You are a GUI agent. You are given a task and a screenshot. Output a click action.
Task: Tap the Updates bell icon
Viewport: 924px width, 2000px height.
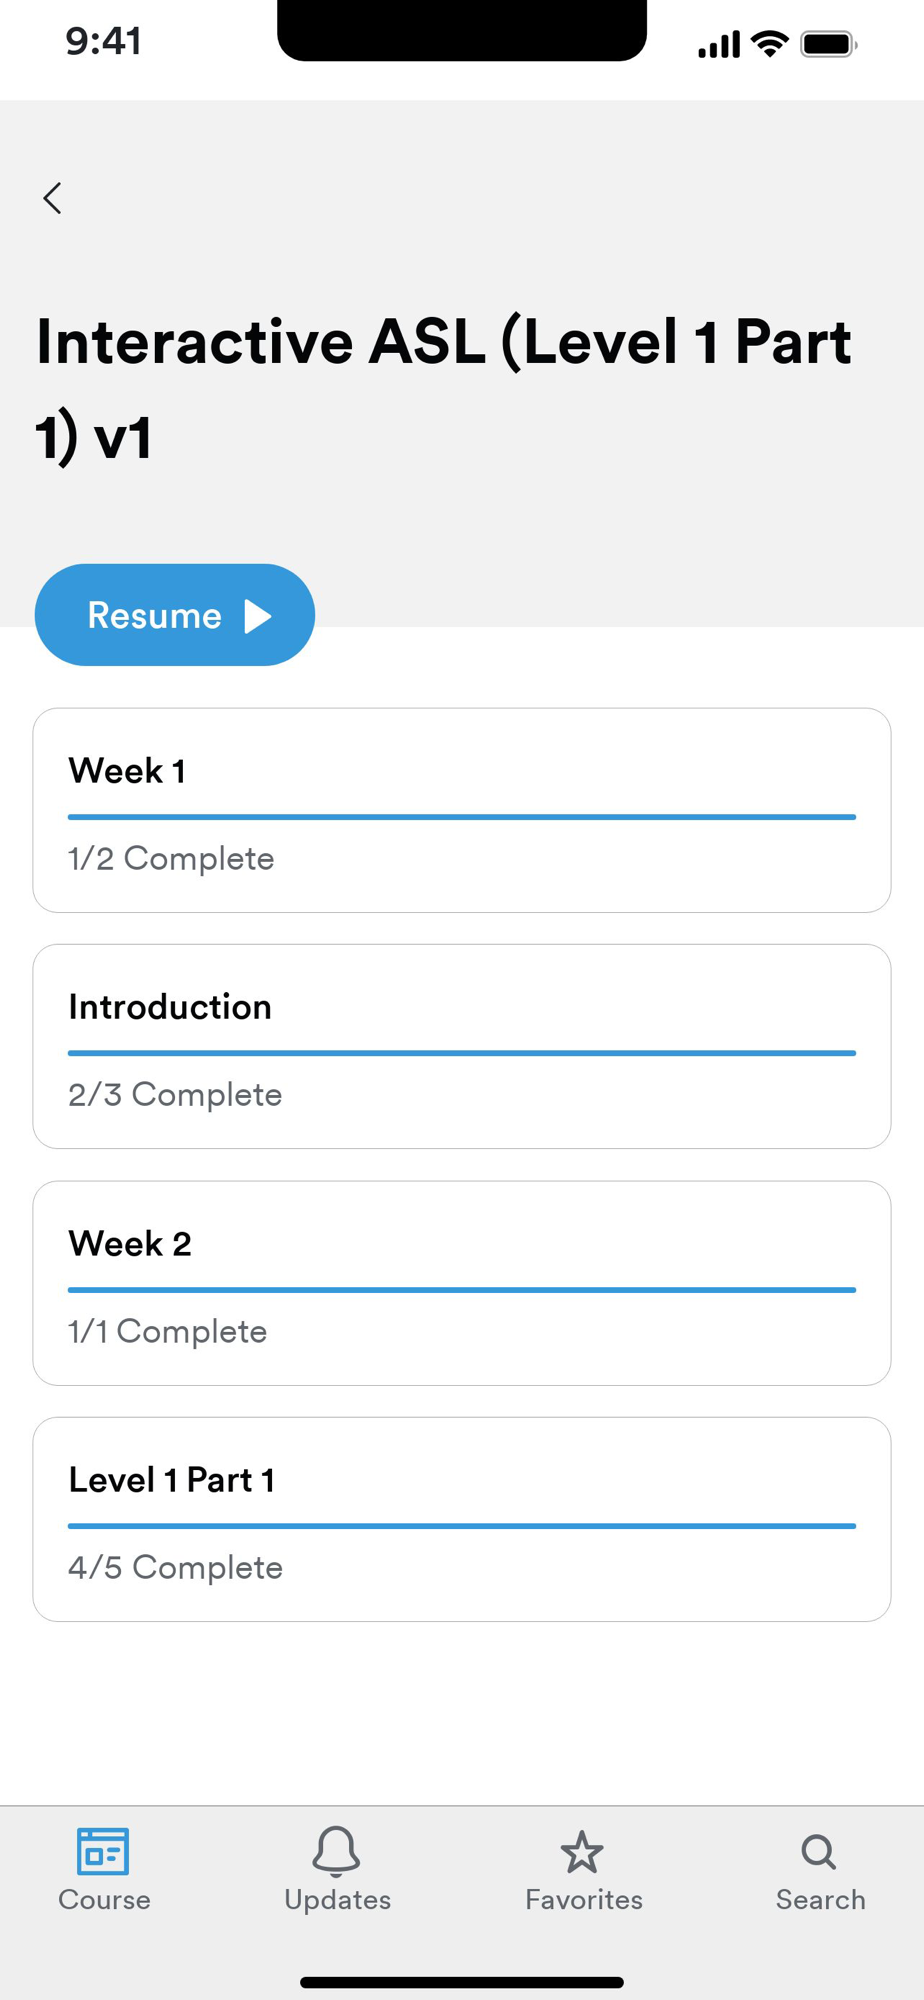click(337, 1851)
